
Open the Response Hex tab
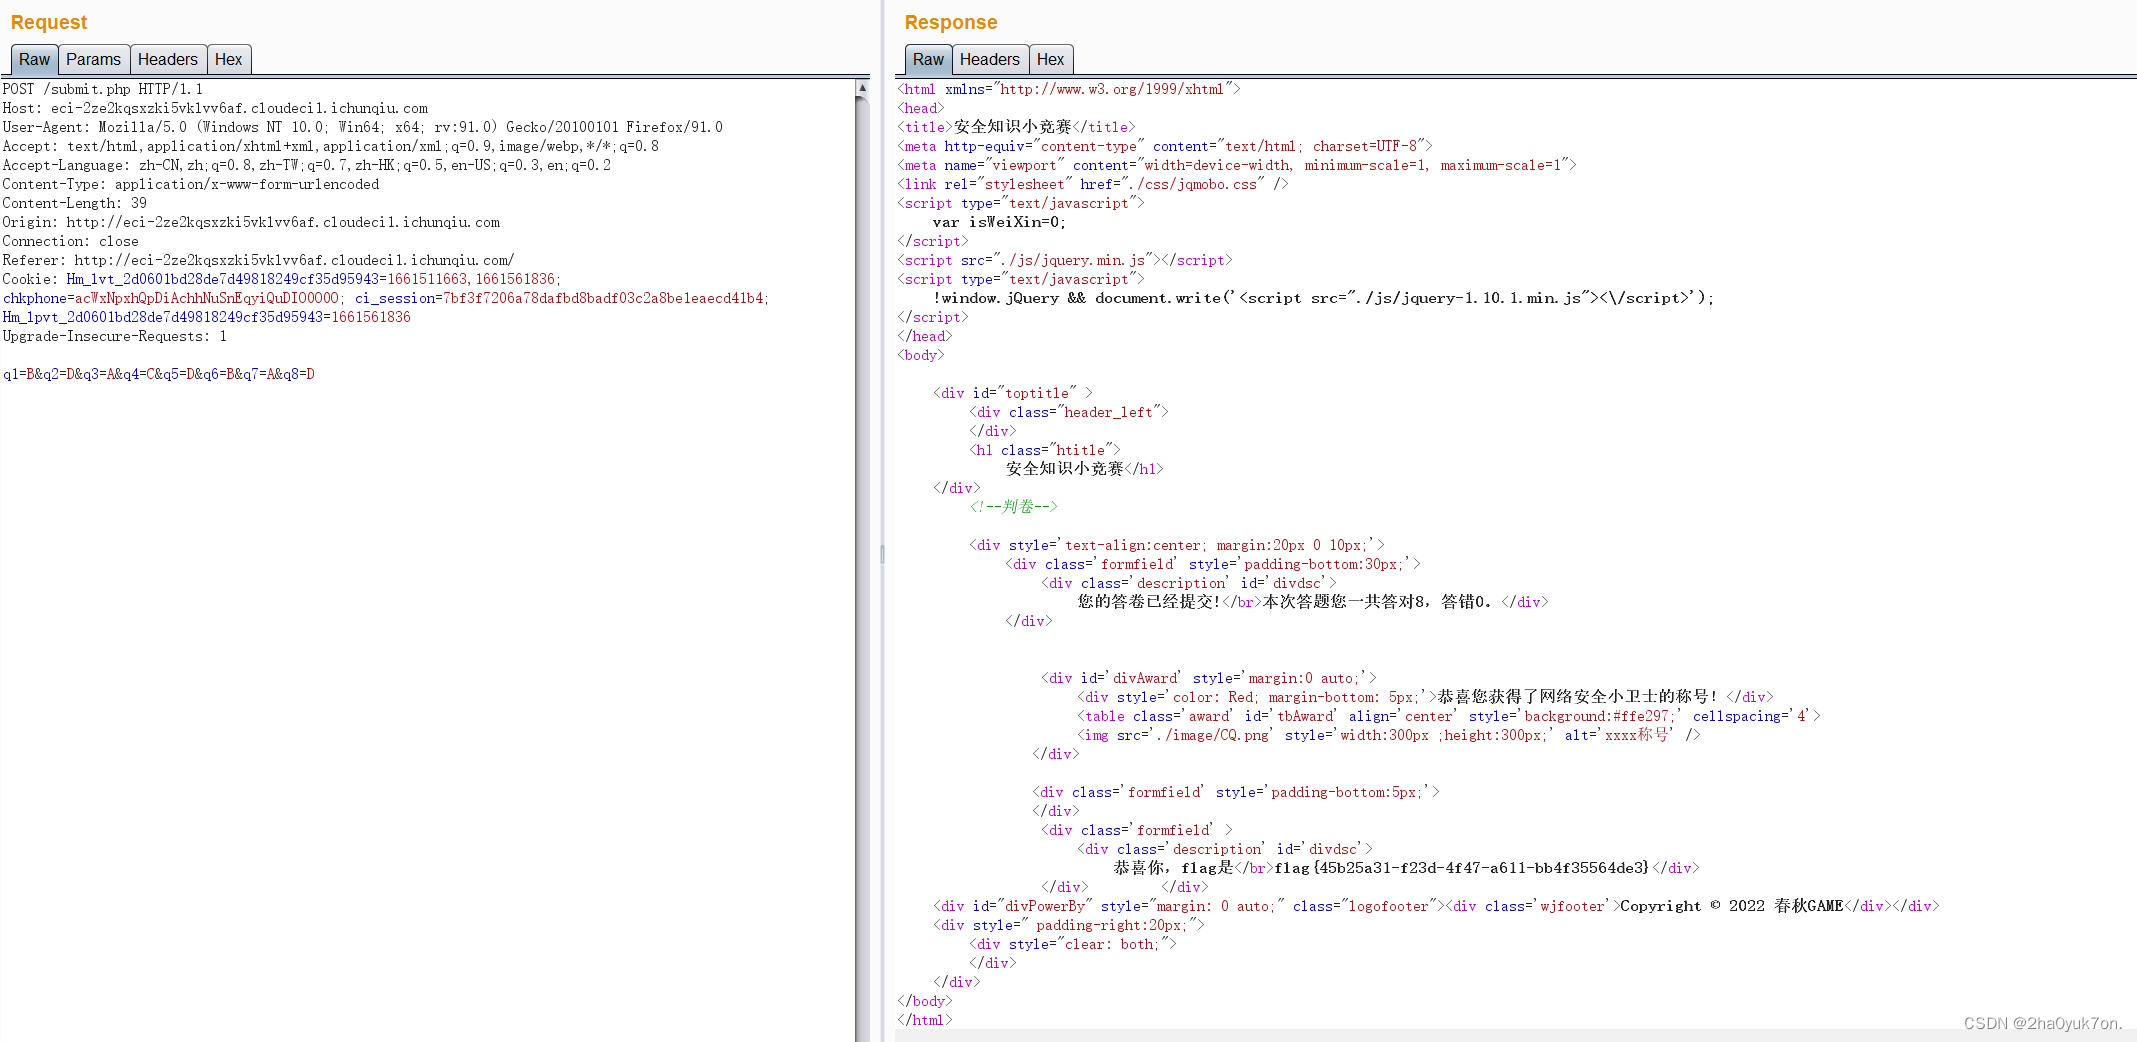tap(1050, 59)
